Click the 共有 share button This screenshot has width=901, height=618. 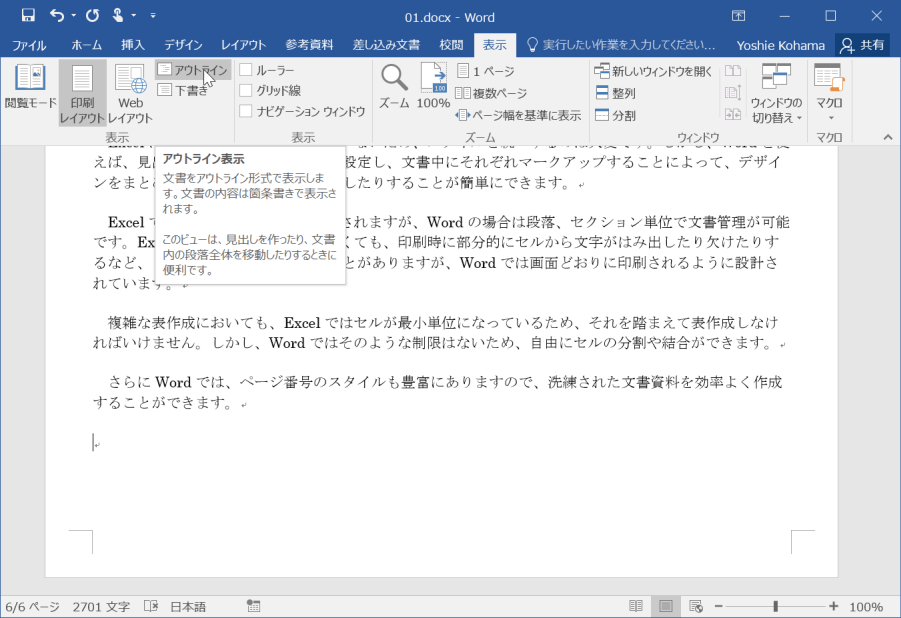[862, 45]
